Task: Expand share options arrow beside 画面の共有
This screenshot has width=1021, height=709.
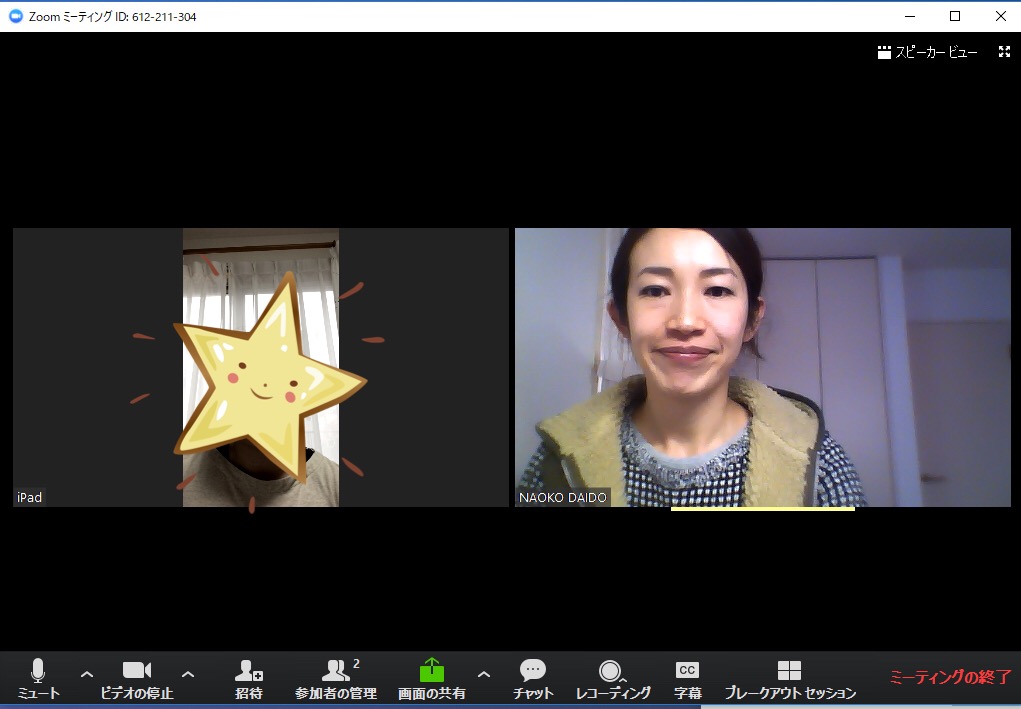Action: (x=484, y=674)
